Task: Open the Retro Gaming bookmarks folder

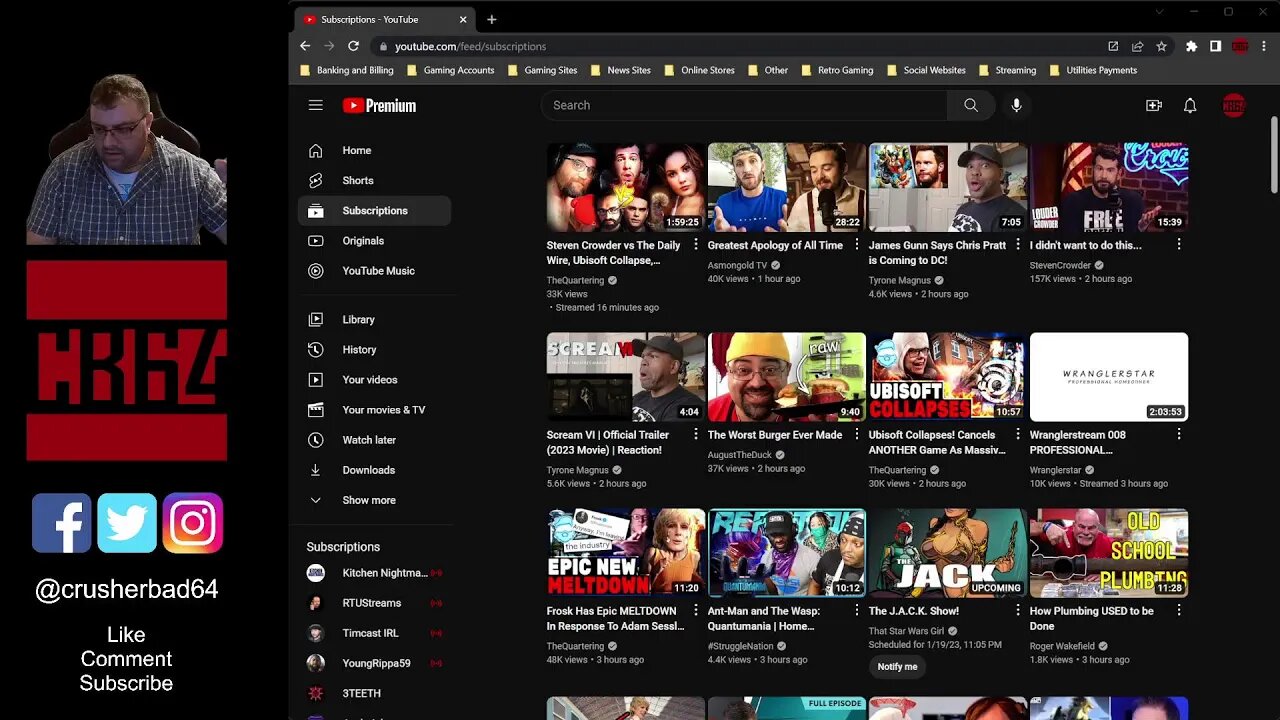Action: (837, 70)
